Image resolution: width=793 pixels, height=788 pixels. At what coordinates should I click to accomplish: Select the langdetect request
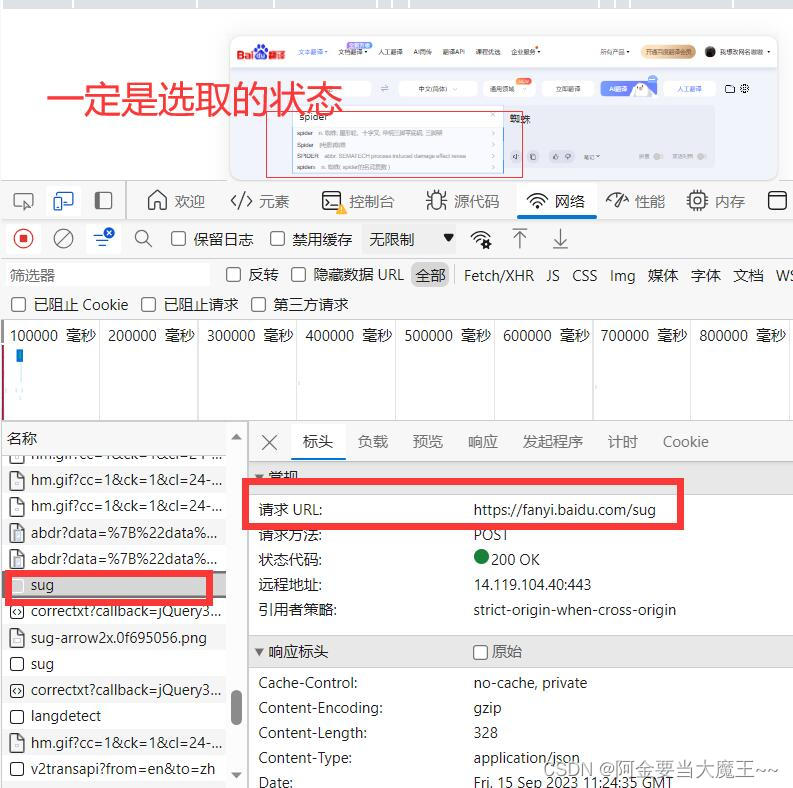(114, 716)
